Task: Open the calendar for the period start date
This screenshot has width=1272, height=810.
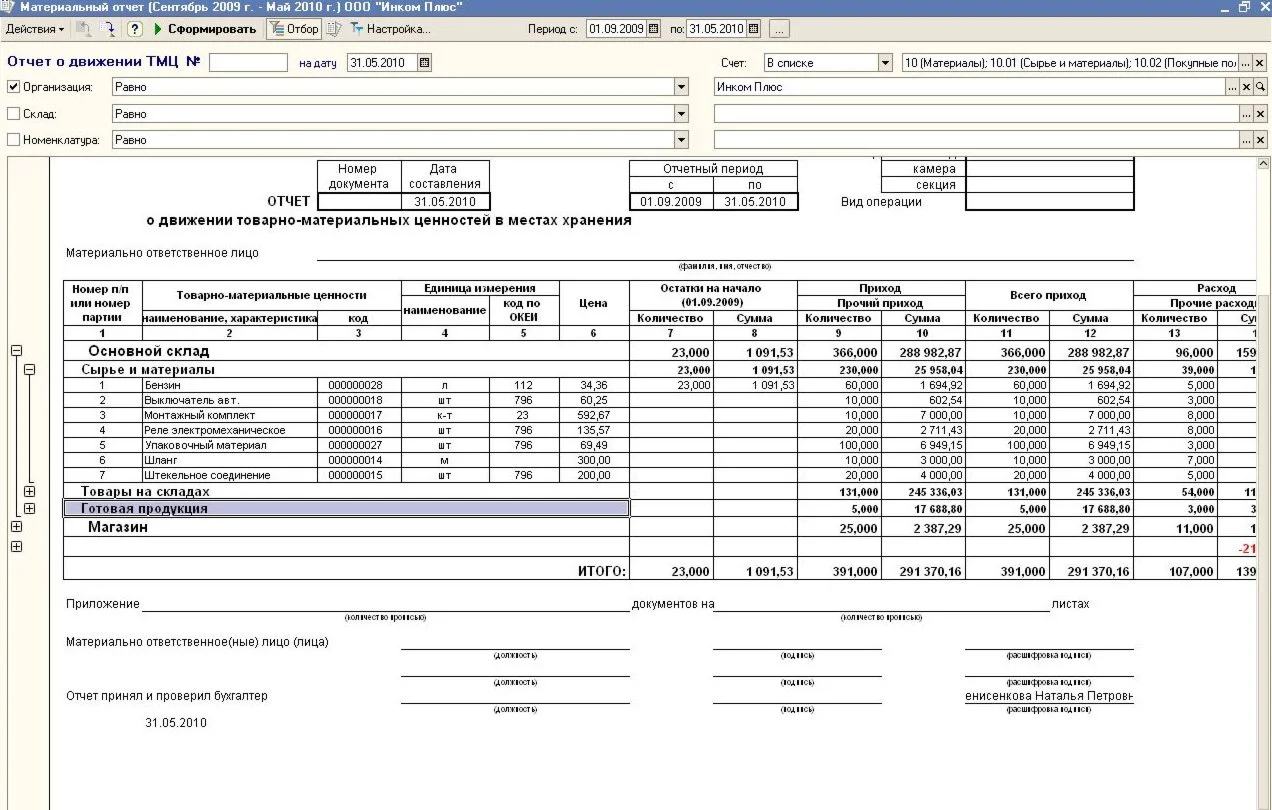Action: tap(654, 29)
